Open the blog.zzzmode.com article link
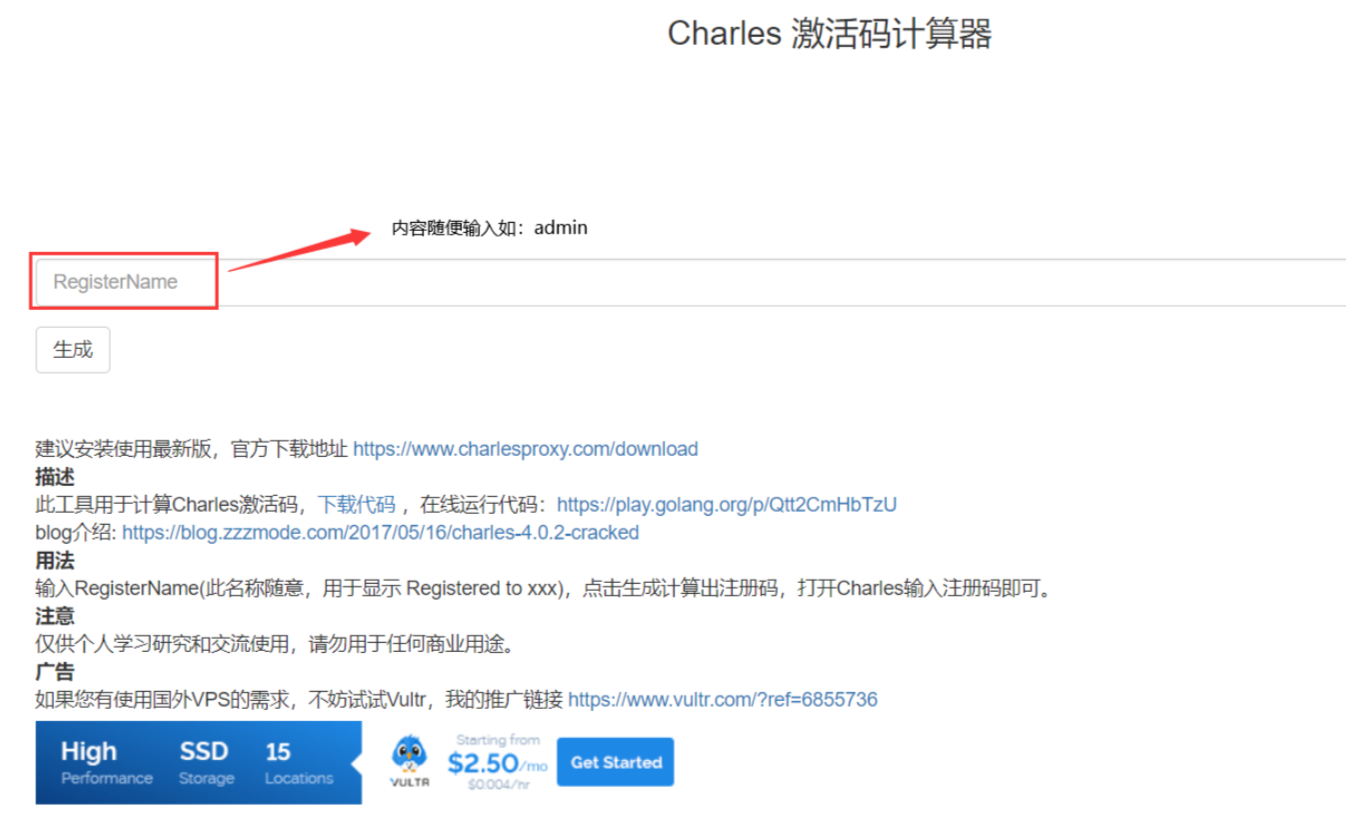This screenshot has height=832, width=1346. click(380, 533)
